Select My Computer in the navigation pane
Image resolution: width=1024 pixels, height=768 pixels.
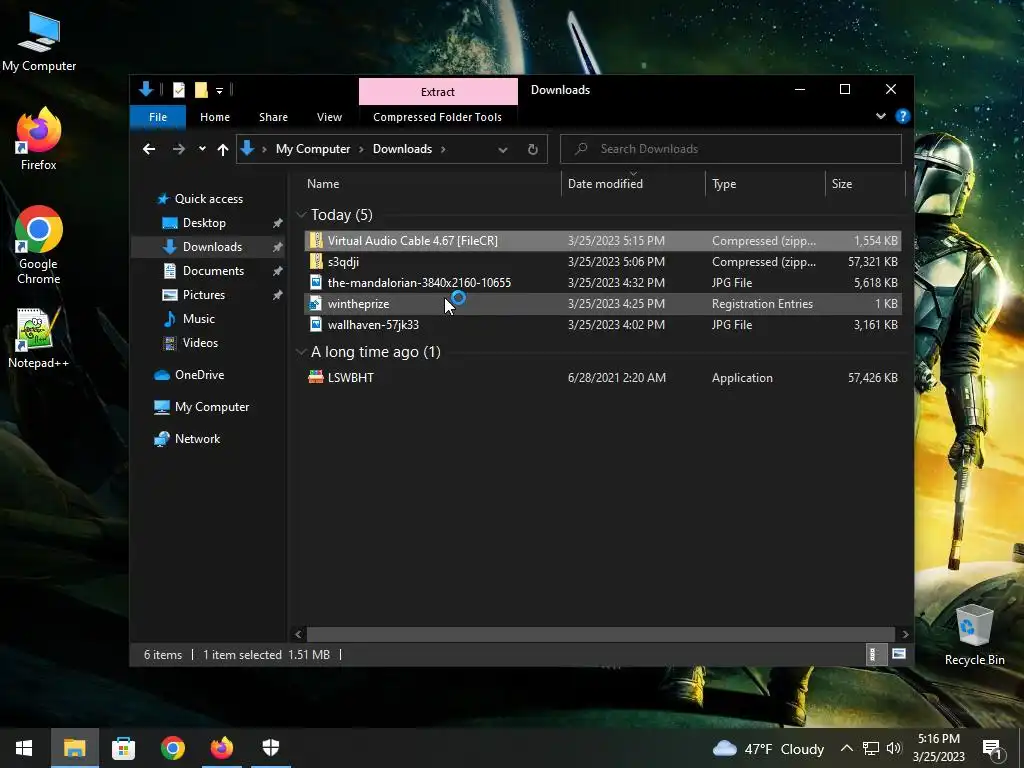coord(212,407)
